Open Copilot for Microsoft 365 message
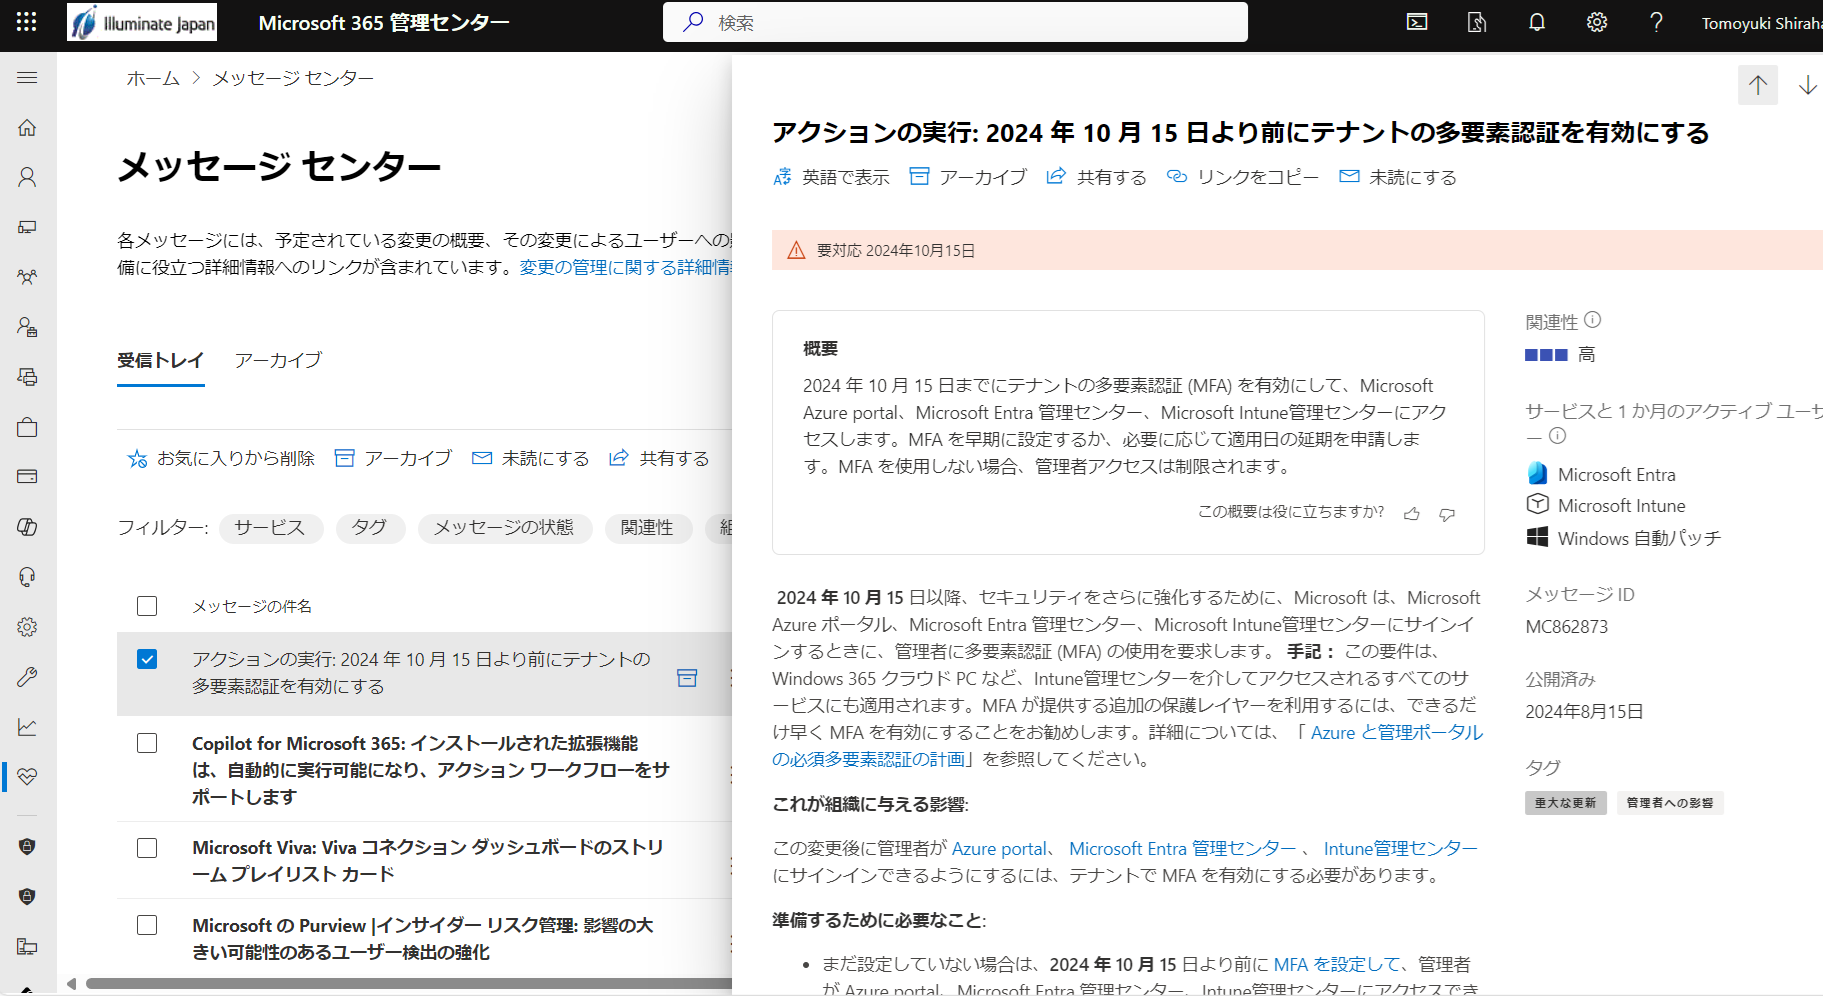 pos(431,770)
